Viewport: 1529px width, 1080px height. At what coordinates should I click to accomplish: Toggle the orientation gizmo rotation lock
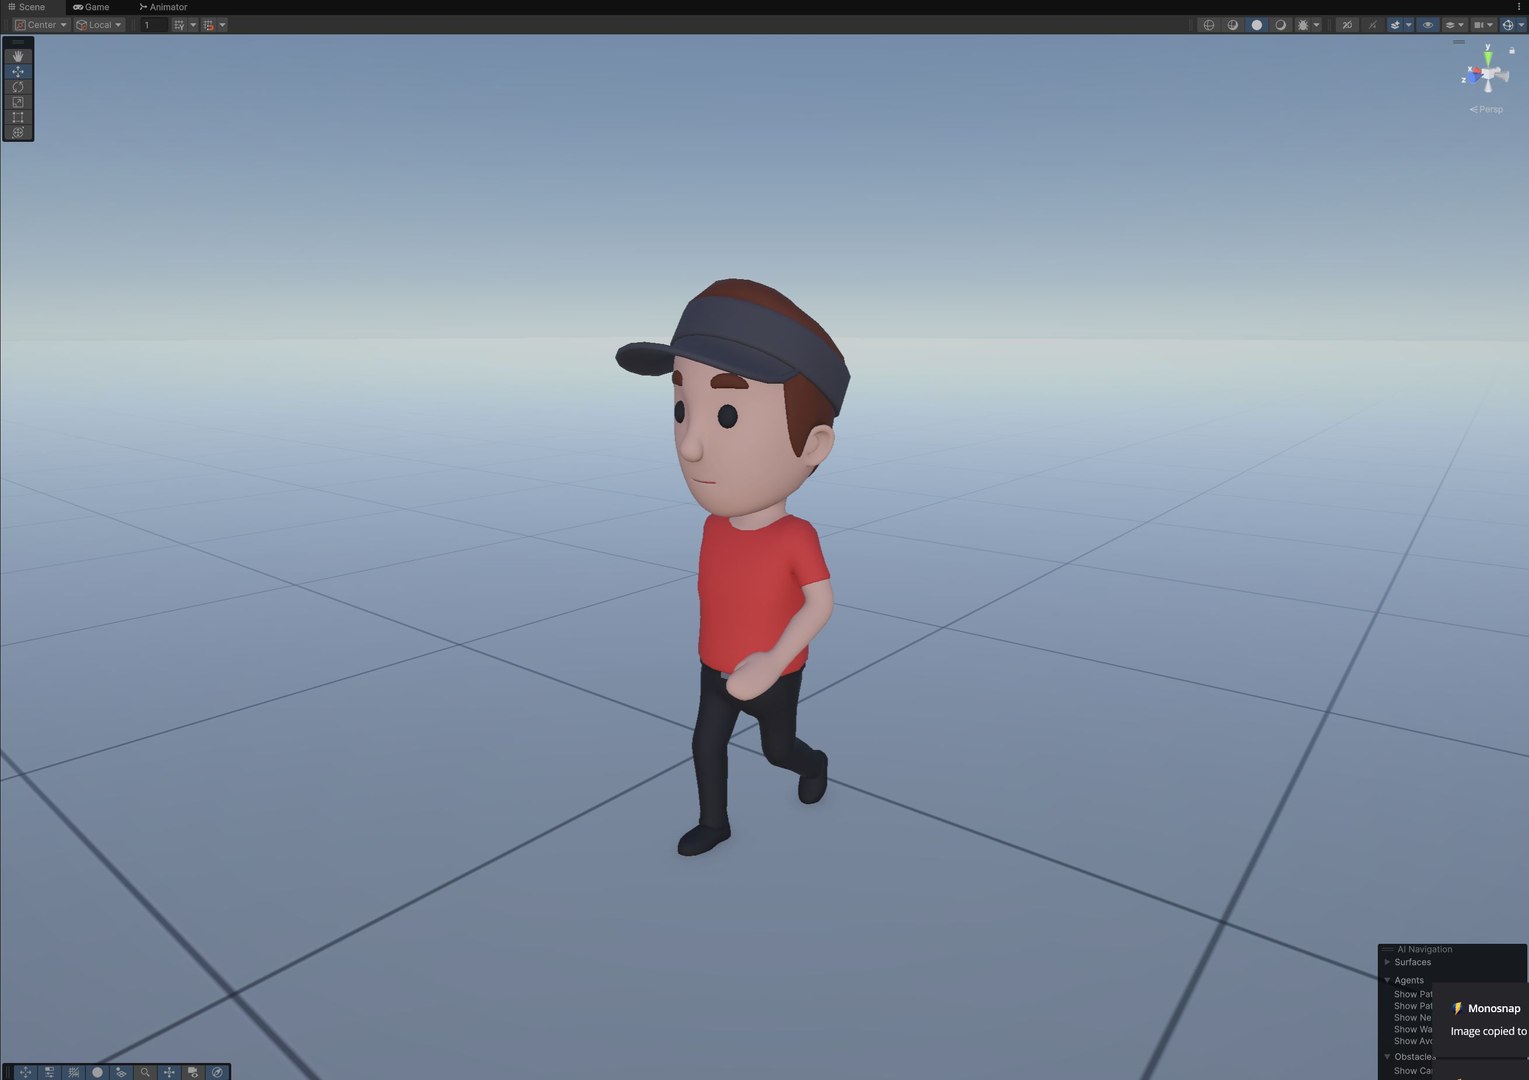[1512, 50]
